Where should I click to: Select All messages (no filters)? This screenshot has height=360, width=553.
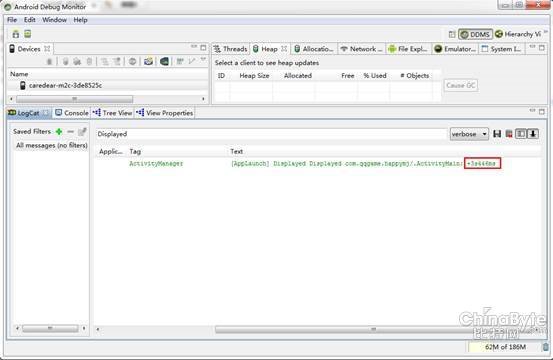pyautogui.click(x=52, y=145)
